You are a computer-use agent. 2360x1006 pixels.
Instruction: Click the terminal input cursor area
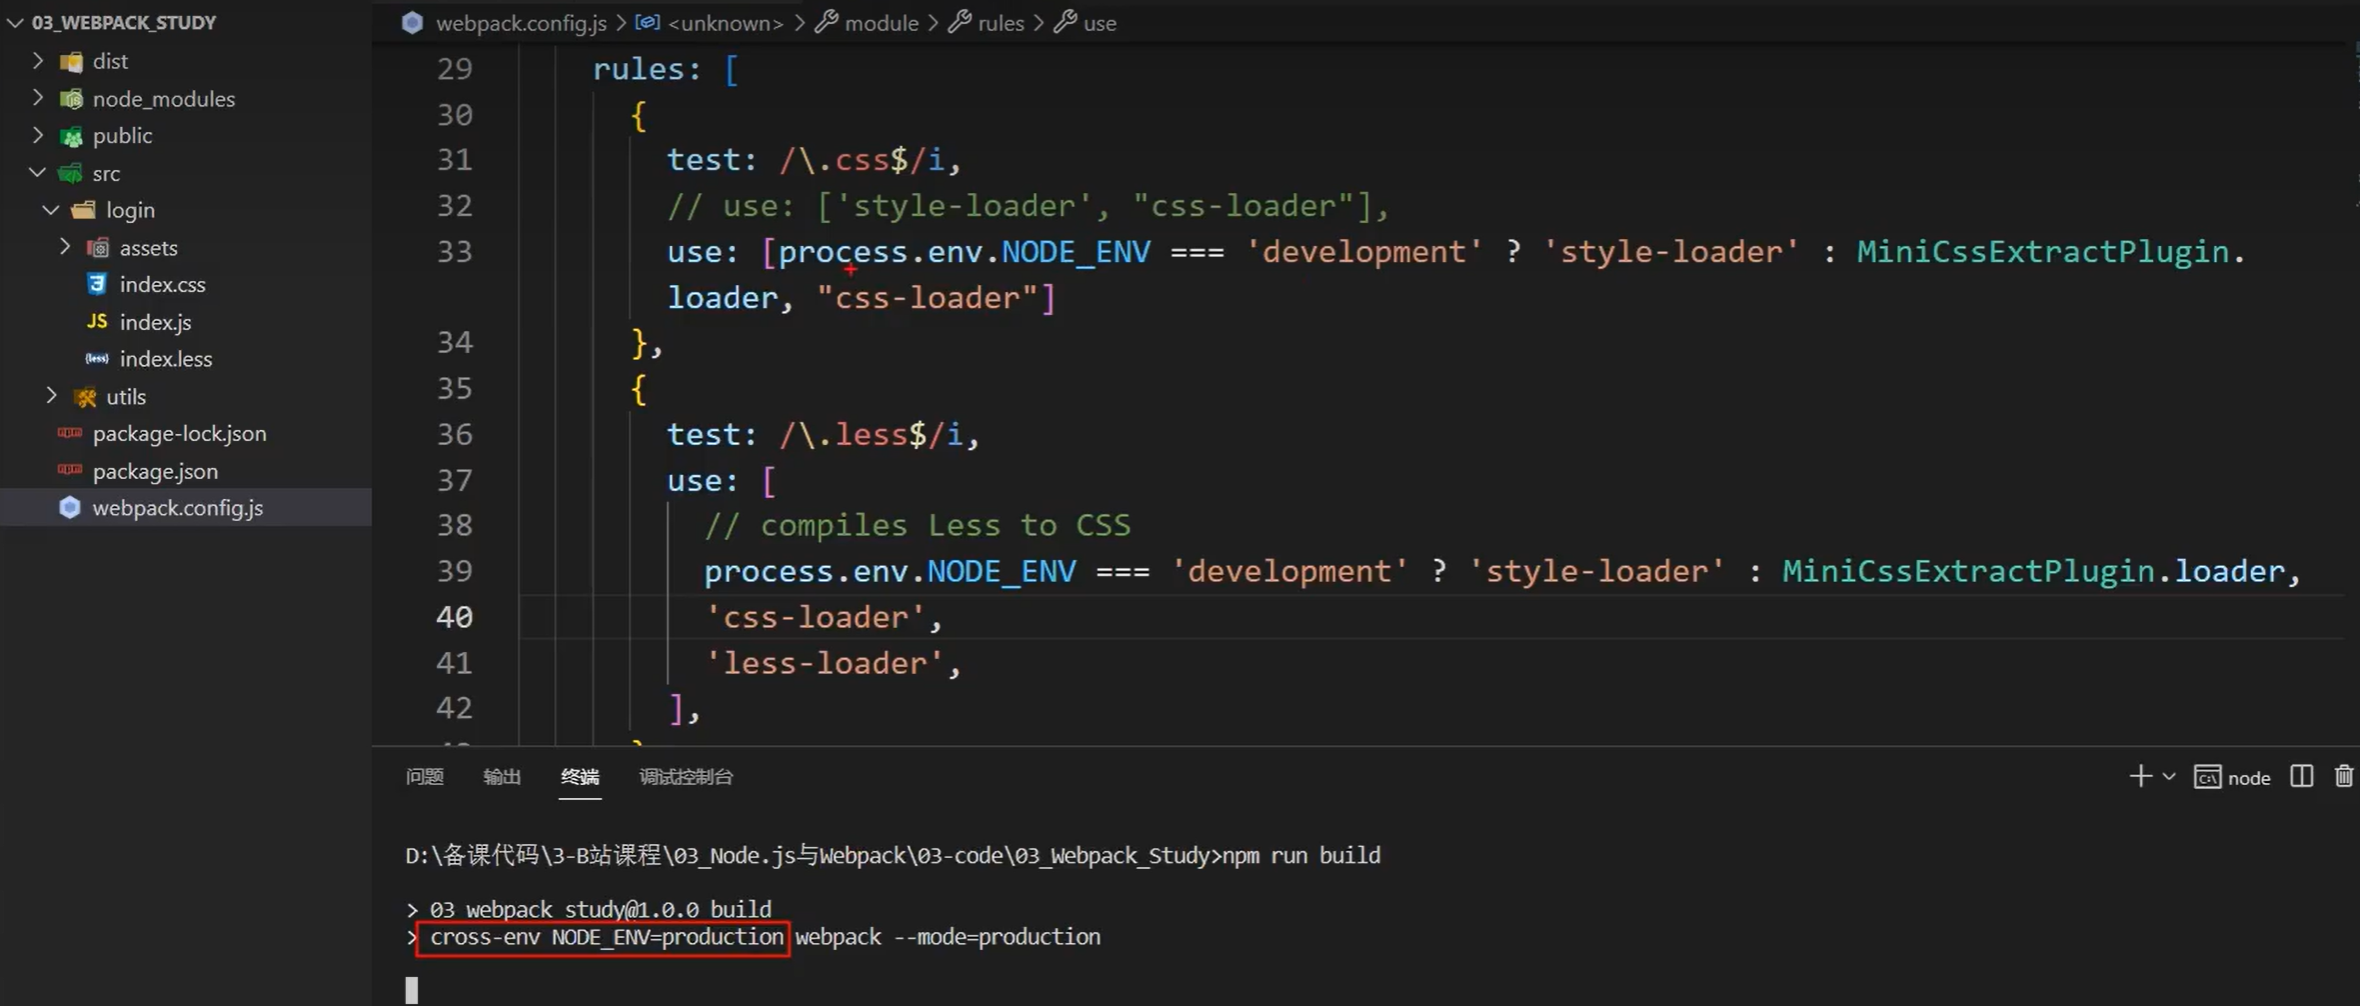pos(412,990)
